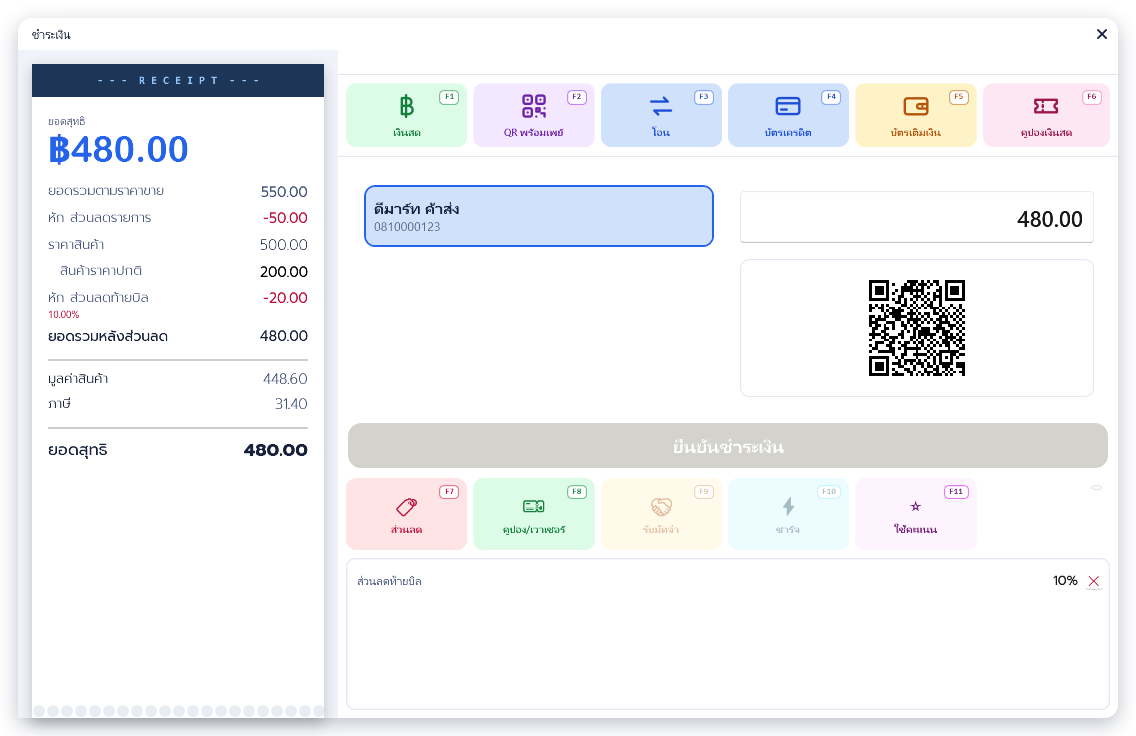This screenshot has width=1136, height=736.
Task: Click the F11 shortcut badge on points
Action: [956, 492]
